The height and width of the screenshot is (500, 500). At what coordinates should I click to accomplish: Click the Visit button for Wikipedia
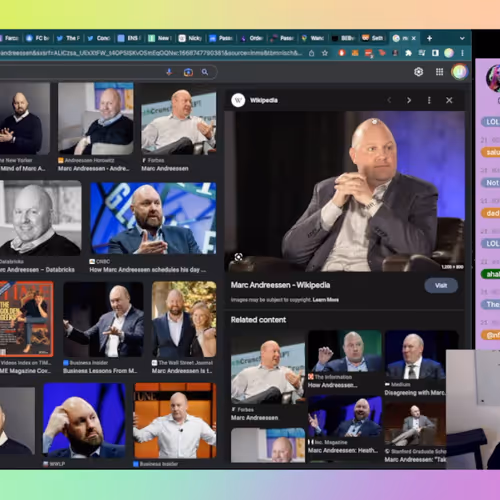(441, 286)
